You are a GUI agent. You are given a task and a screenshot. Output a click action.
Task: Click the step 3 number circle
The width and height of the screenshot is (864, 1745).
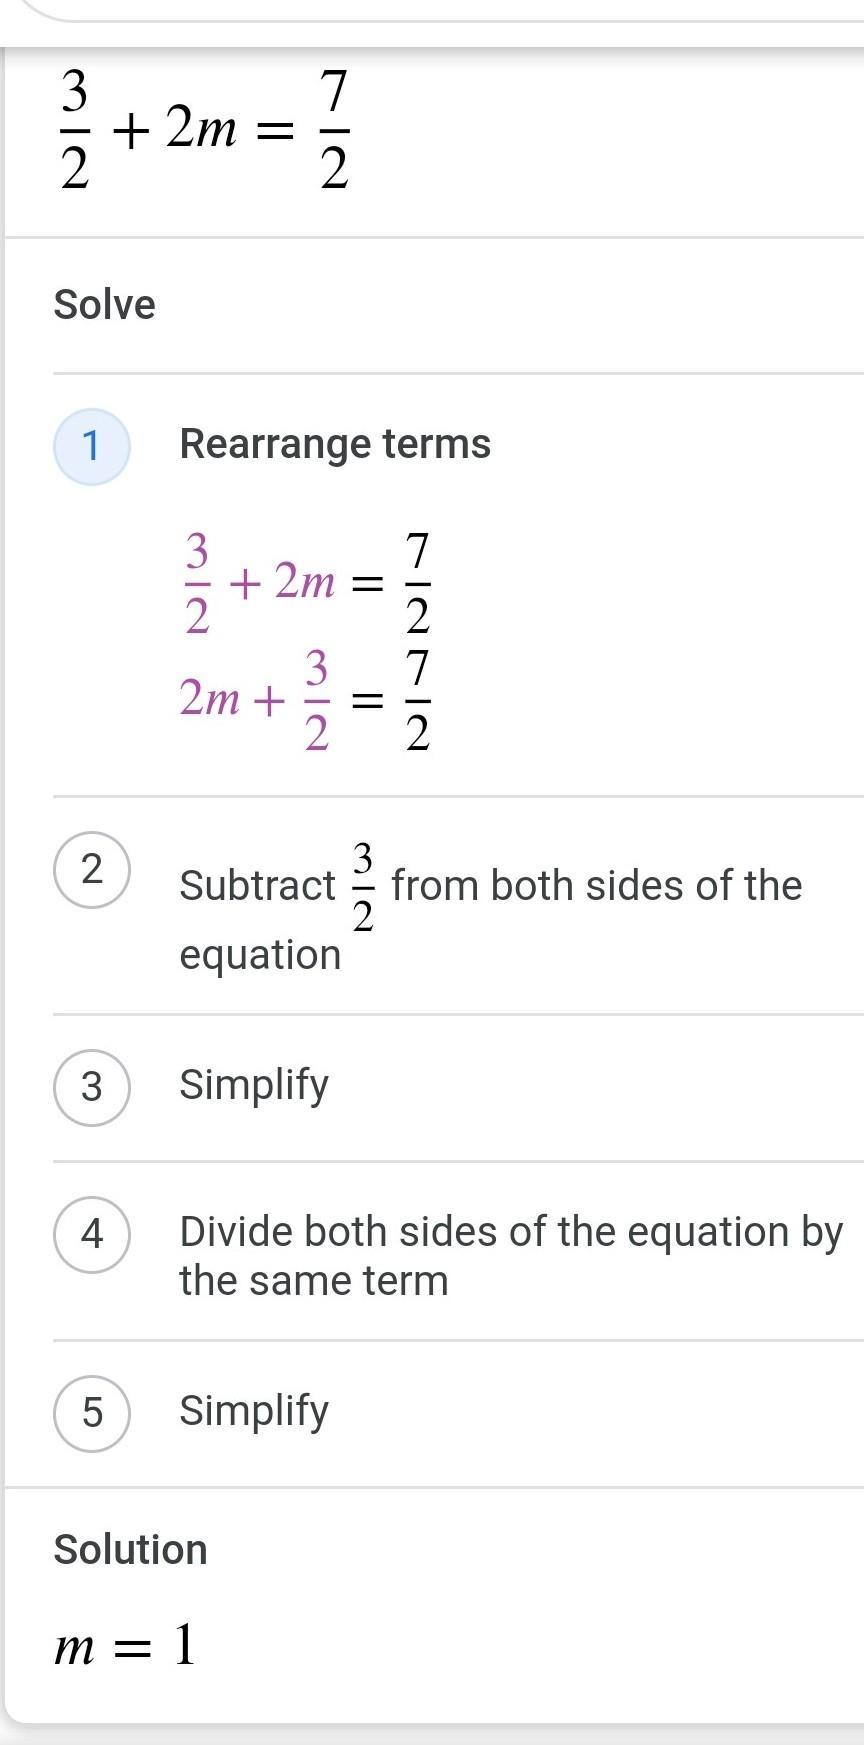coord(91,1087)
